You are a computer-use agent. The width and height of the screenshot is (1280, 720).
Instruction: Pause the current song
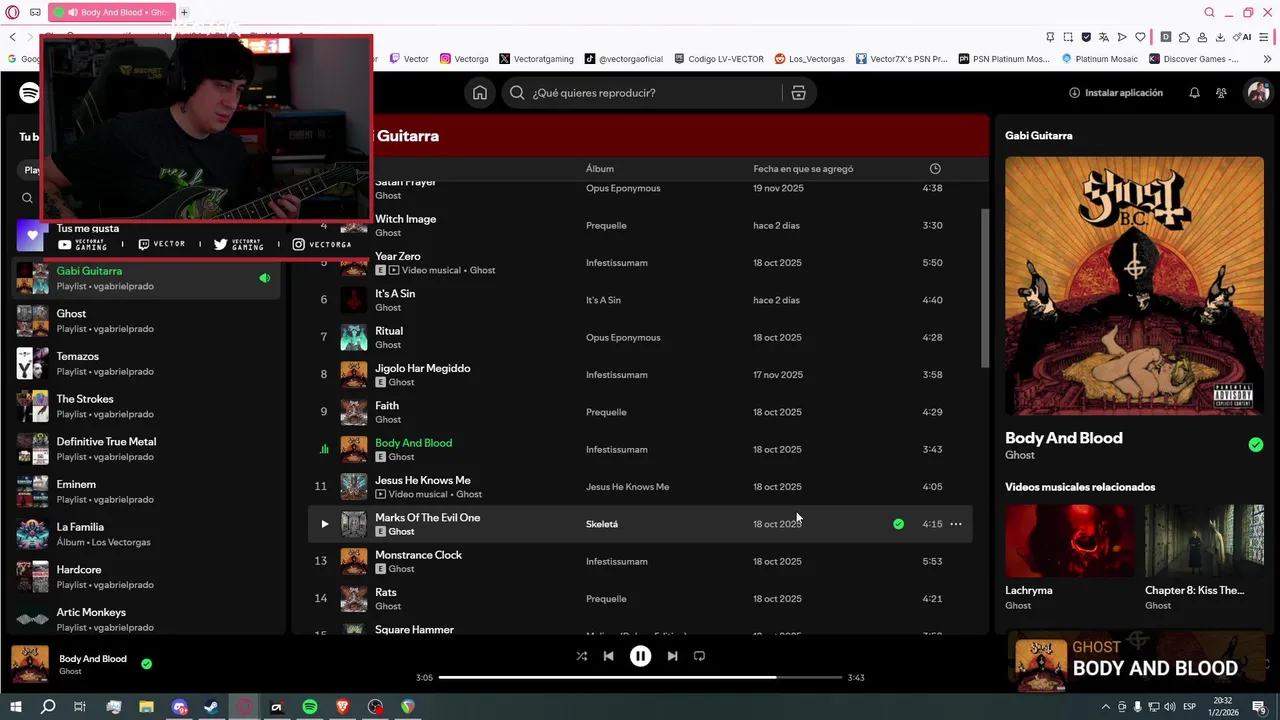[x=640, y=656]
